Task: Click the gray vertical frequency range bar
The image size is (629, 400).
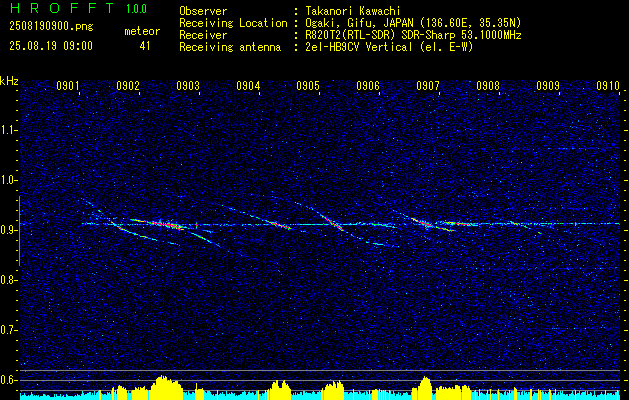Action: [19, 231]
